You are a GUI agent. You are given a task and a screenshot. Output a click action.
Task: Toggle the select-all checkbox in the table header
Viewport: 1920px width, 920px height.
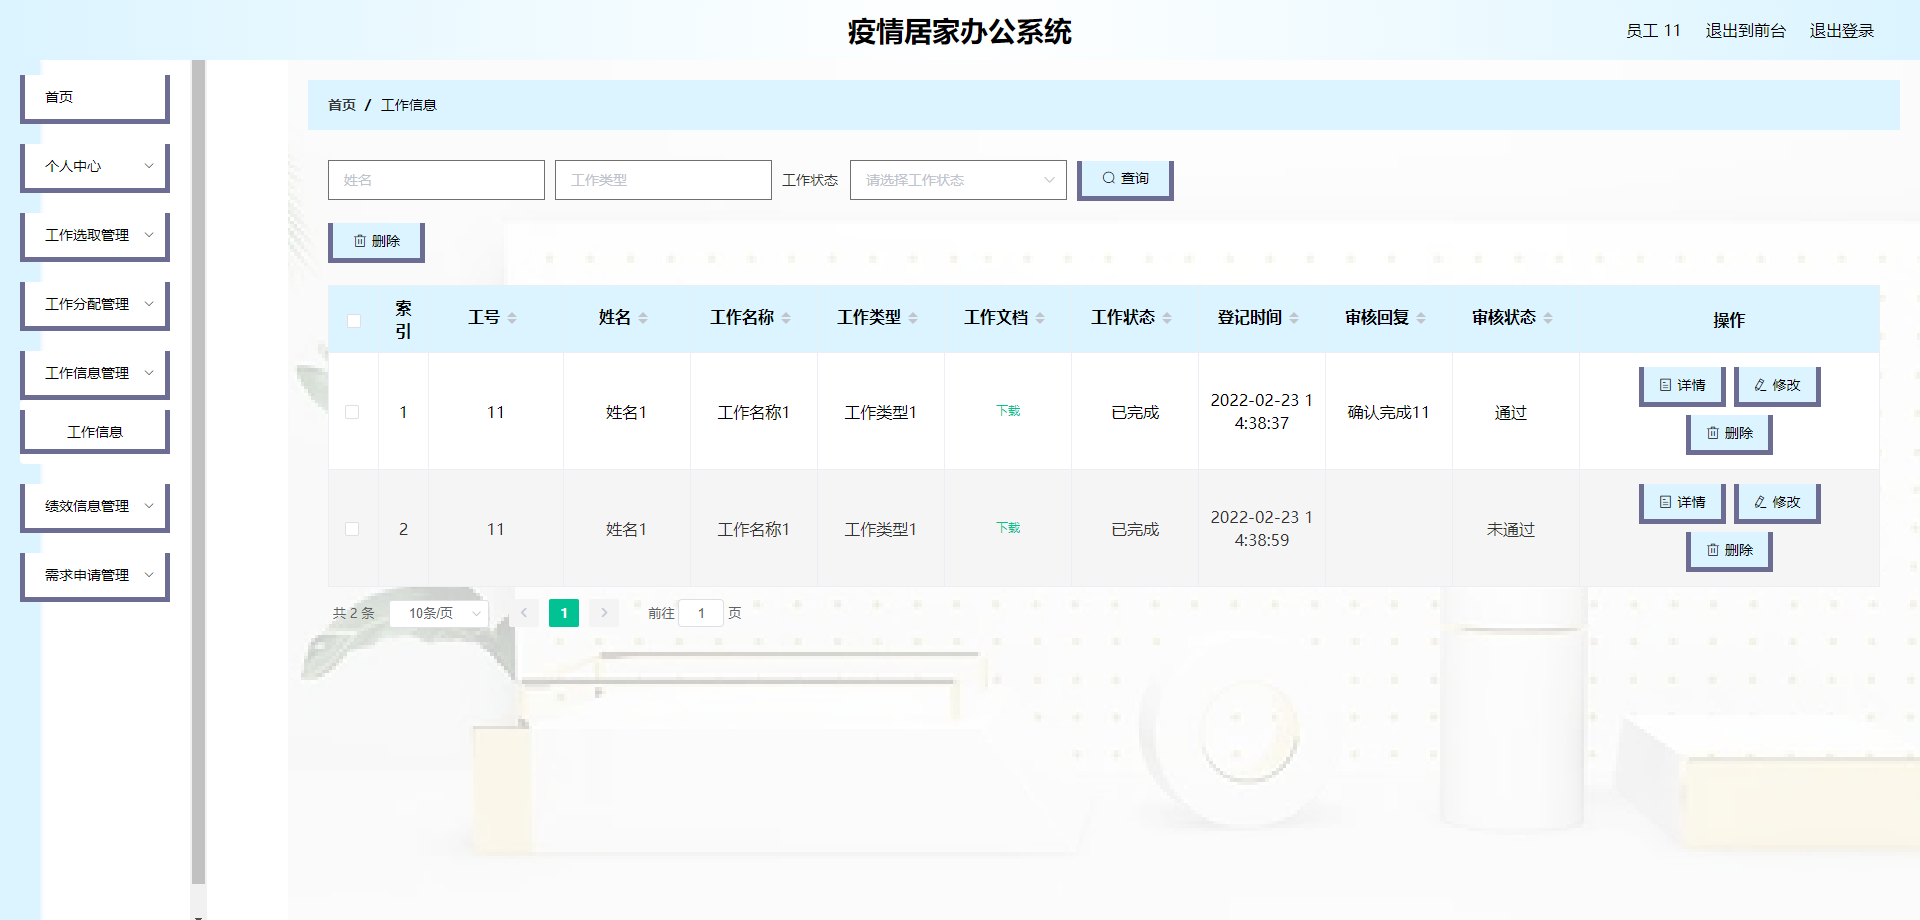[354, 321]
